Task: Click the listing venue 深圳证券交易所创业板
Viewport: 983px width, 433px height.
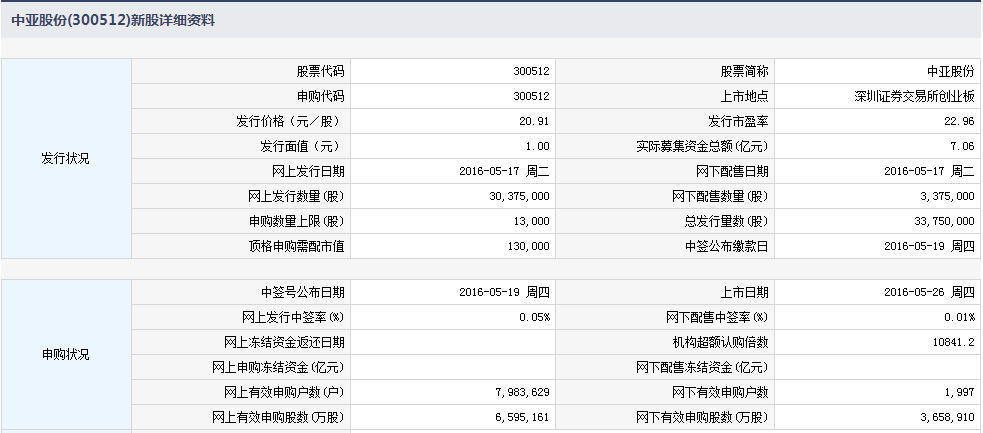Action: tap(914, 97)
